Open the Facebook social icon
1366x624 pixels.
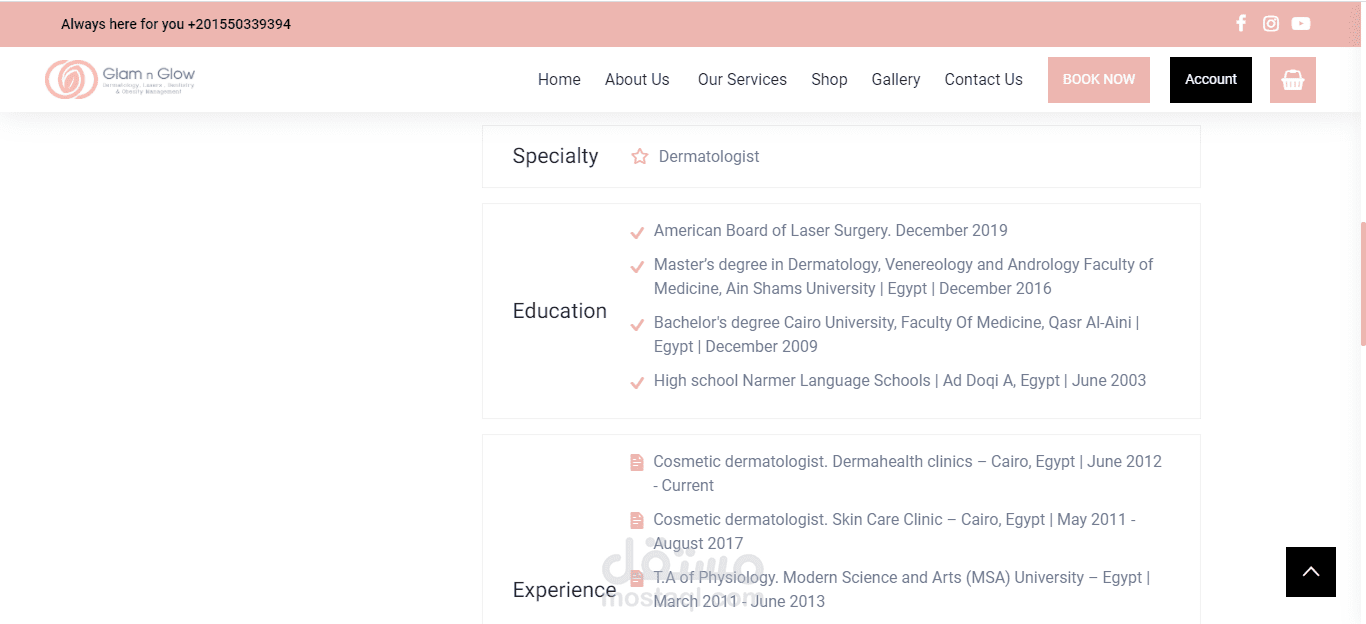1241,23
